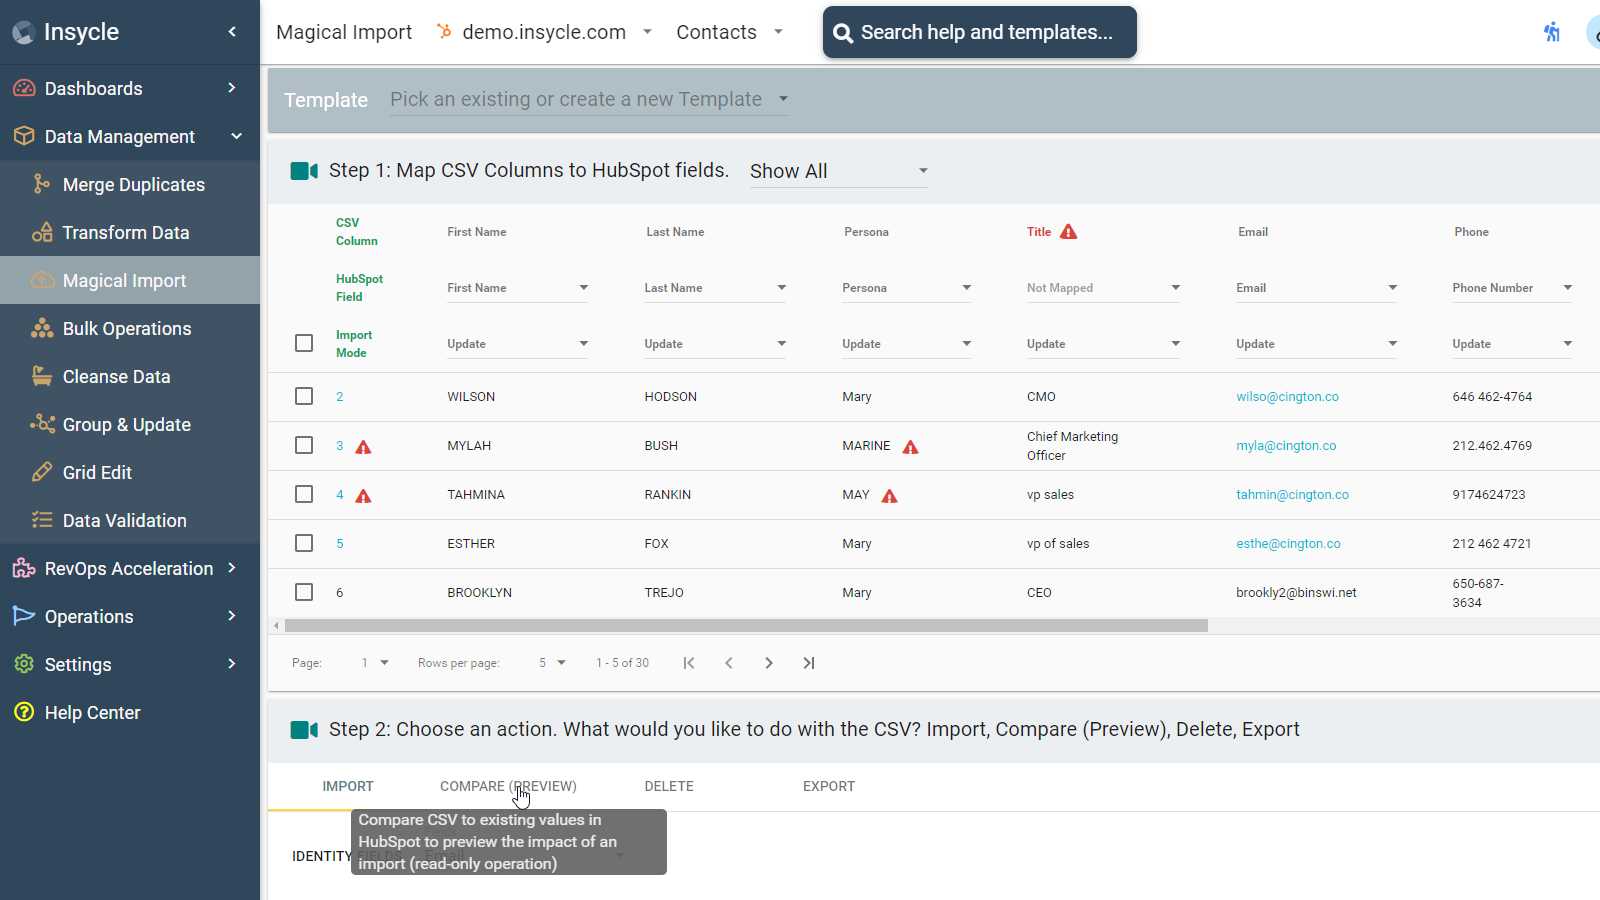This screenshot has height=900, width=1600.
Task: Open the Show All filter dropdown
Action: coord(838,170)
